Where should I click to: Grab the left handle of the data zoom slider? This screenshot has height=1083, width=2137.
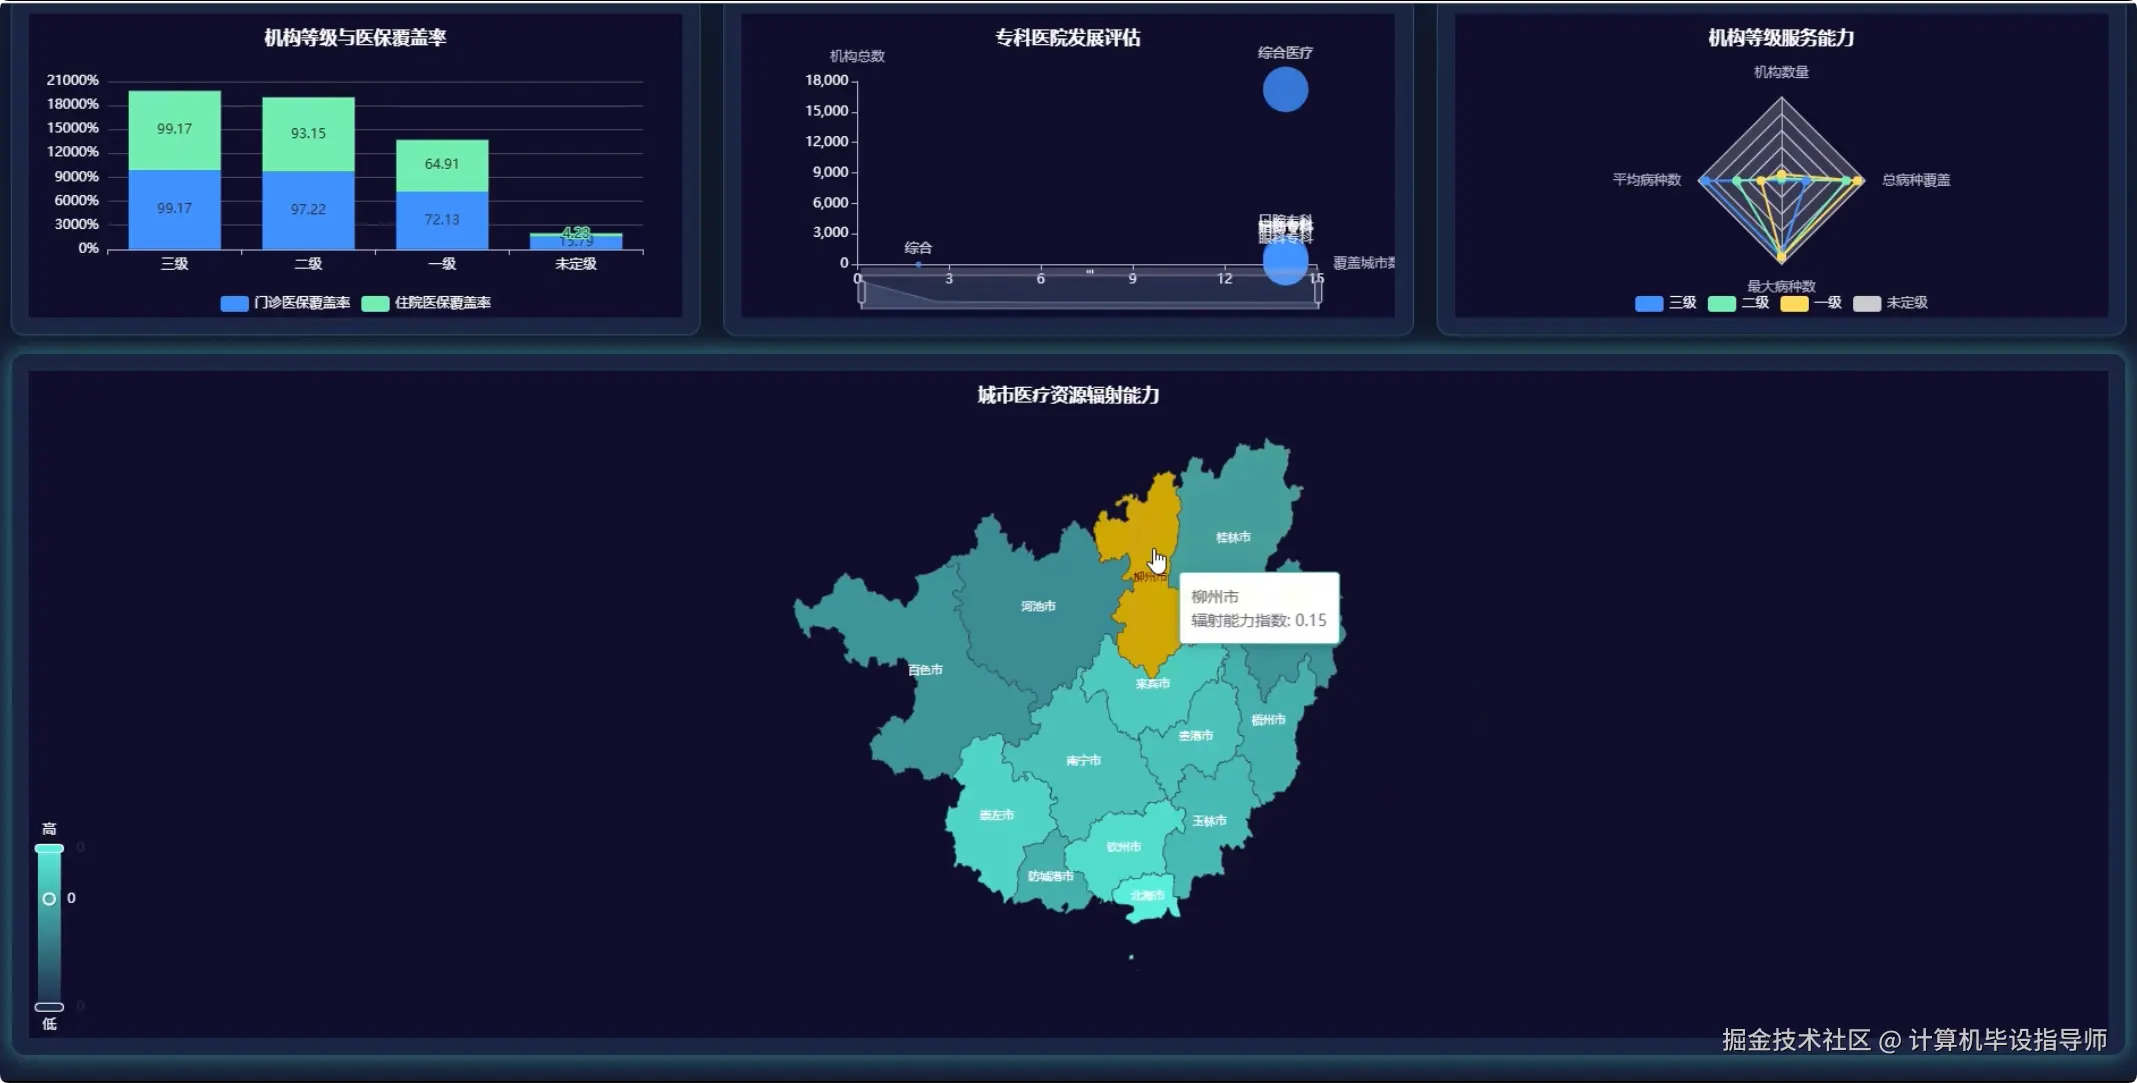click(x=861, y=291)
